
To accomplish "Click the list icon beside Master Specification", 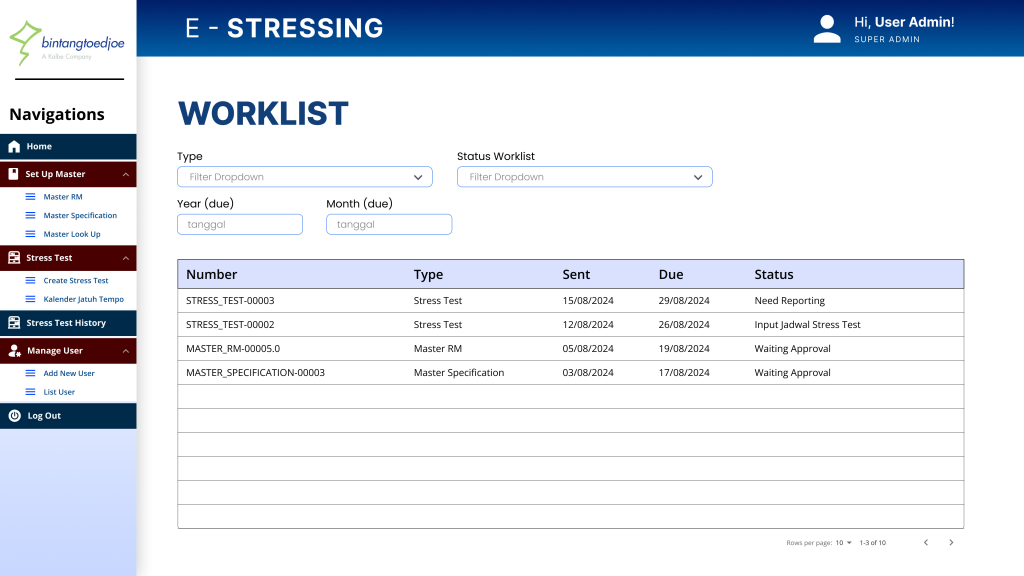I will pyautogui.click(x=30, y=216).
